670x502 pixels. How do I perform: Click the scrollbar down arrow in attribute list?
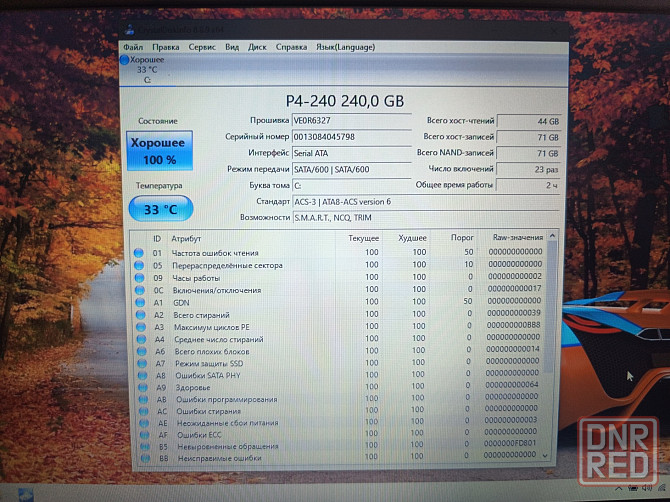[546, 456]
